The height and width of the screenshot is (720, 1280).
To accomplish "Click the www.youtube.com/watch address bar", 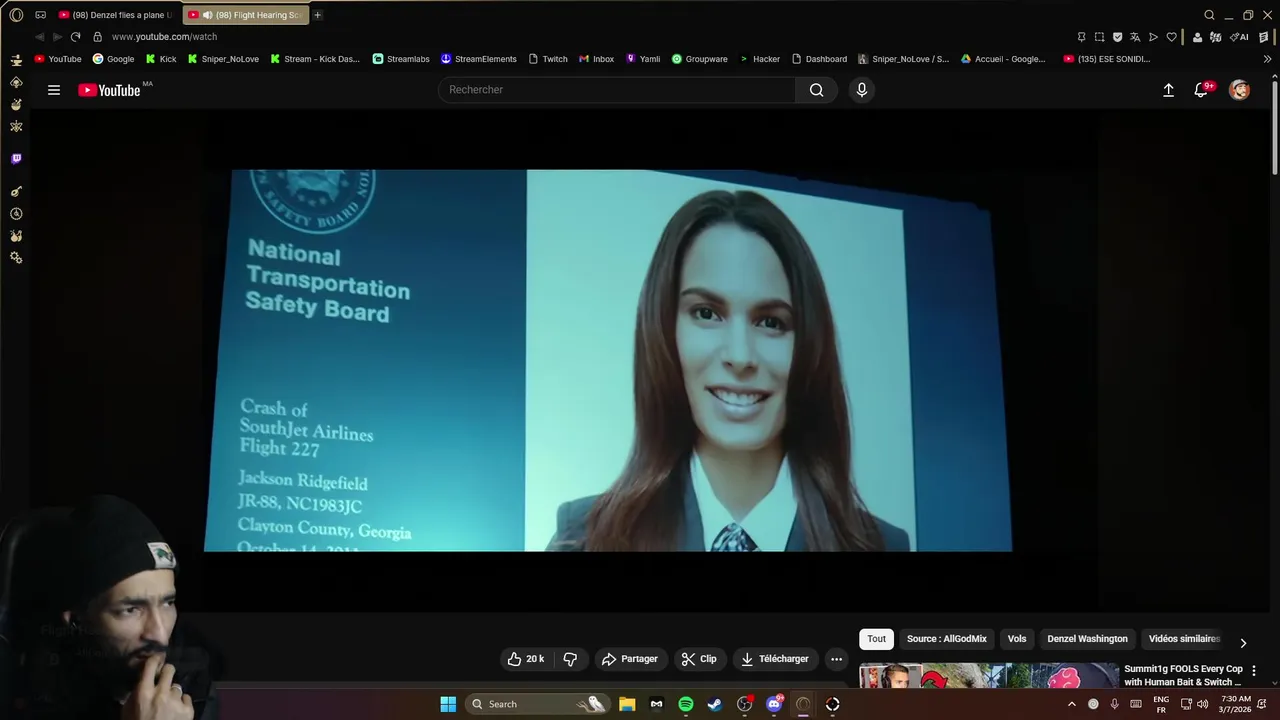I will pyautogui.click(x=164, y=37).
